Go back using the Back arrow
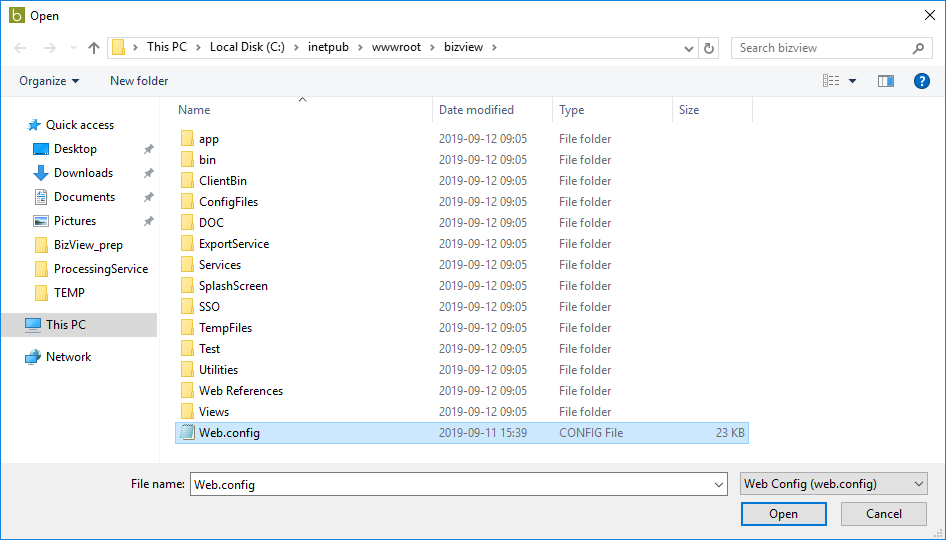 tap(21, 48)
